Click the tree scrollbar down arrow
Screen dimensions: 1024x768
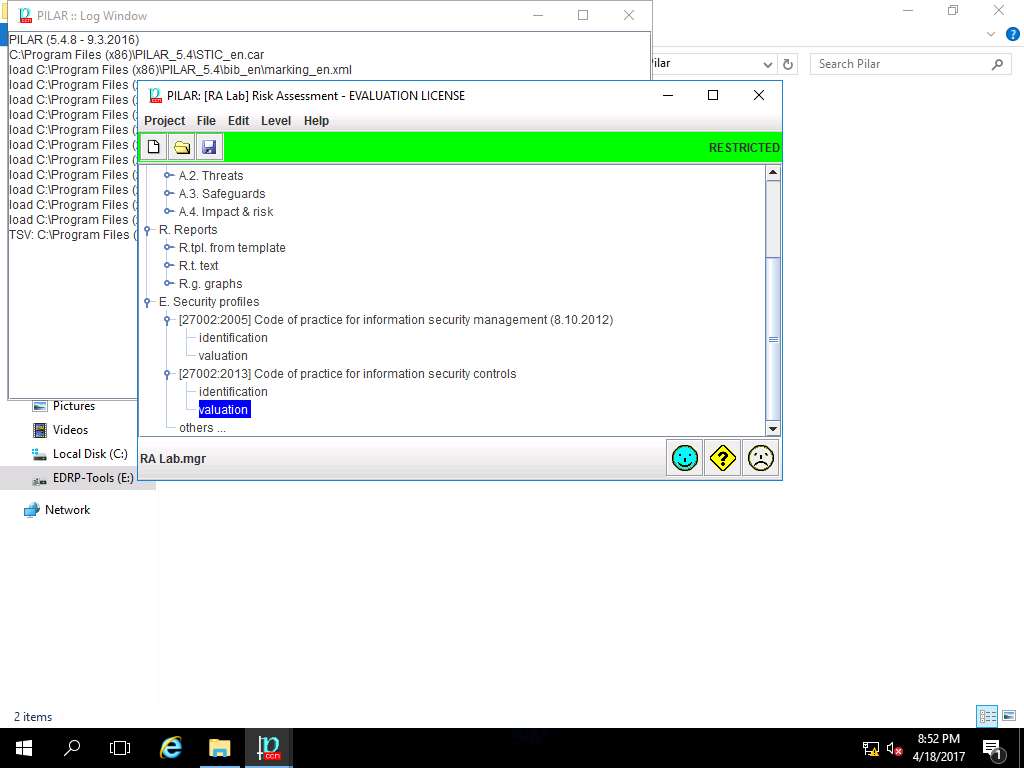pos(773,429)
